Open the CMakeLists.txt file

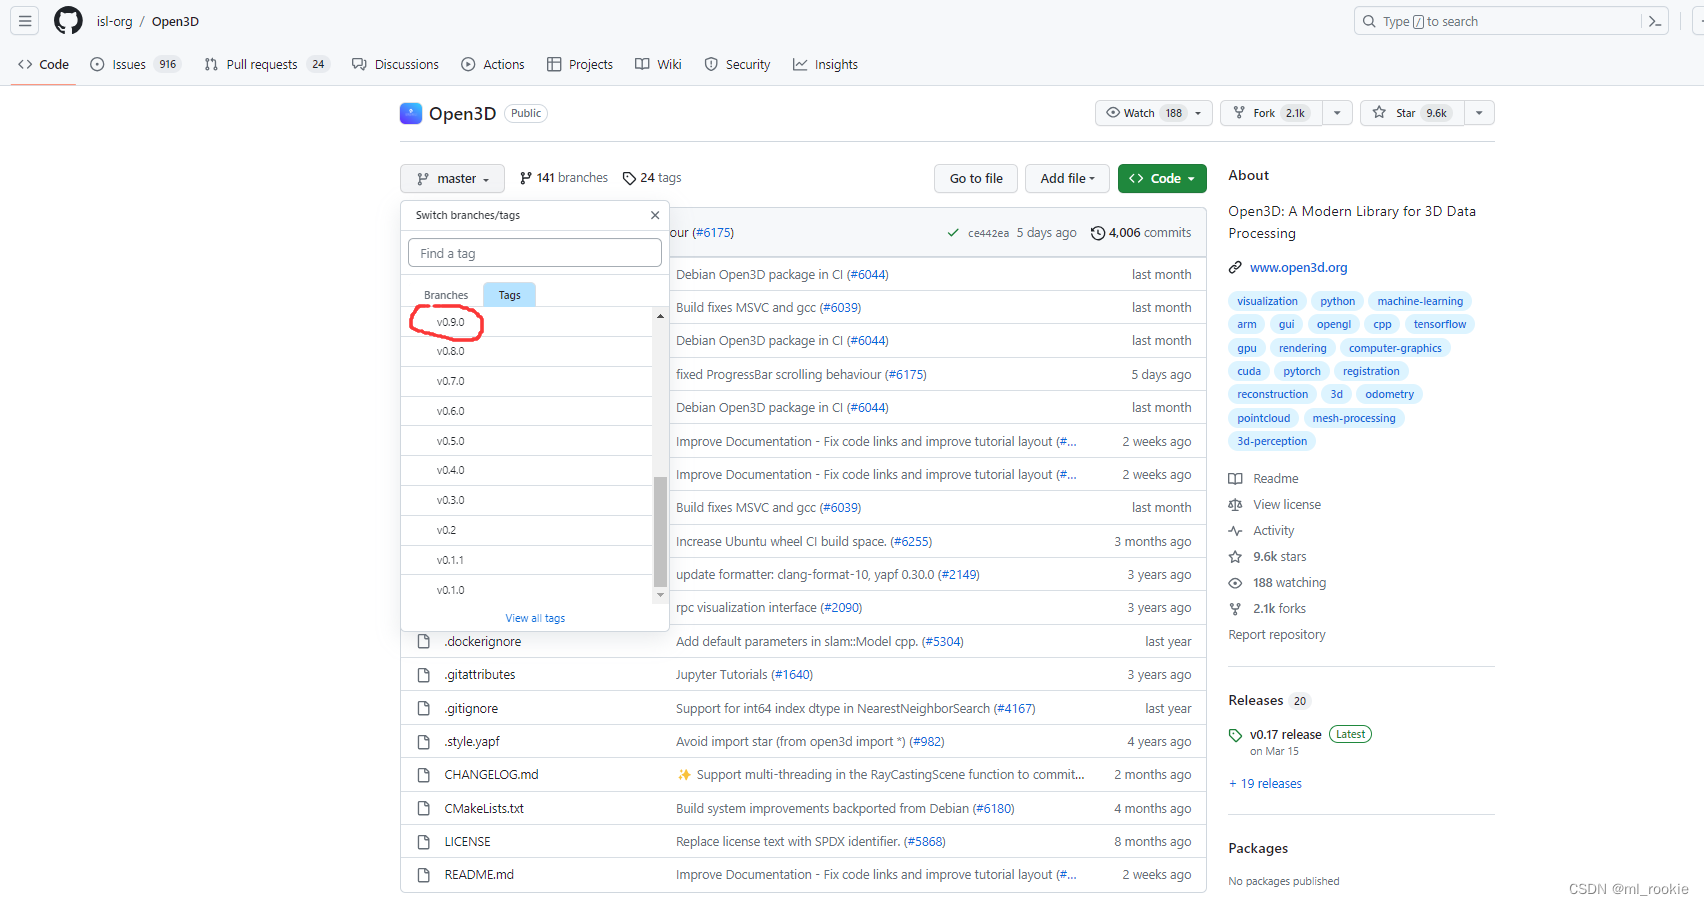coord(484,809)
